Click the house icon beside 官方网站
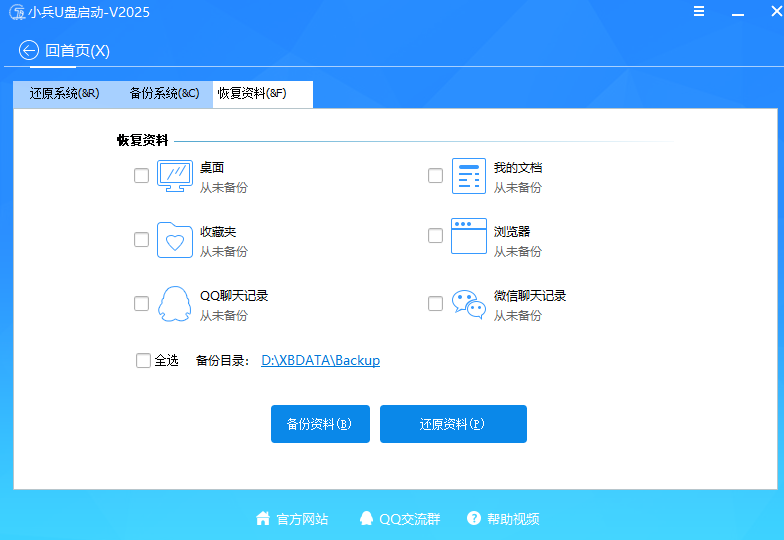Screen dimensions: 784x540 [x=262, y=518]
